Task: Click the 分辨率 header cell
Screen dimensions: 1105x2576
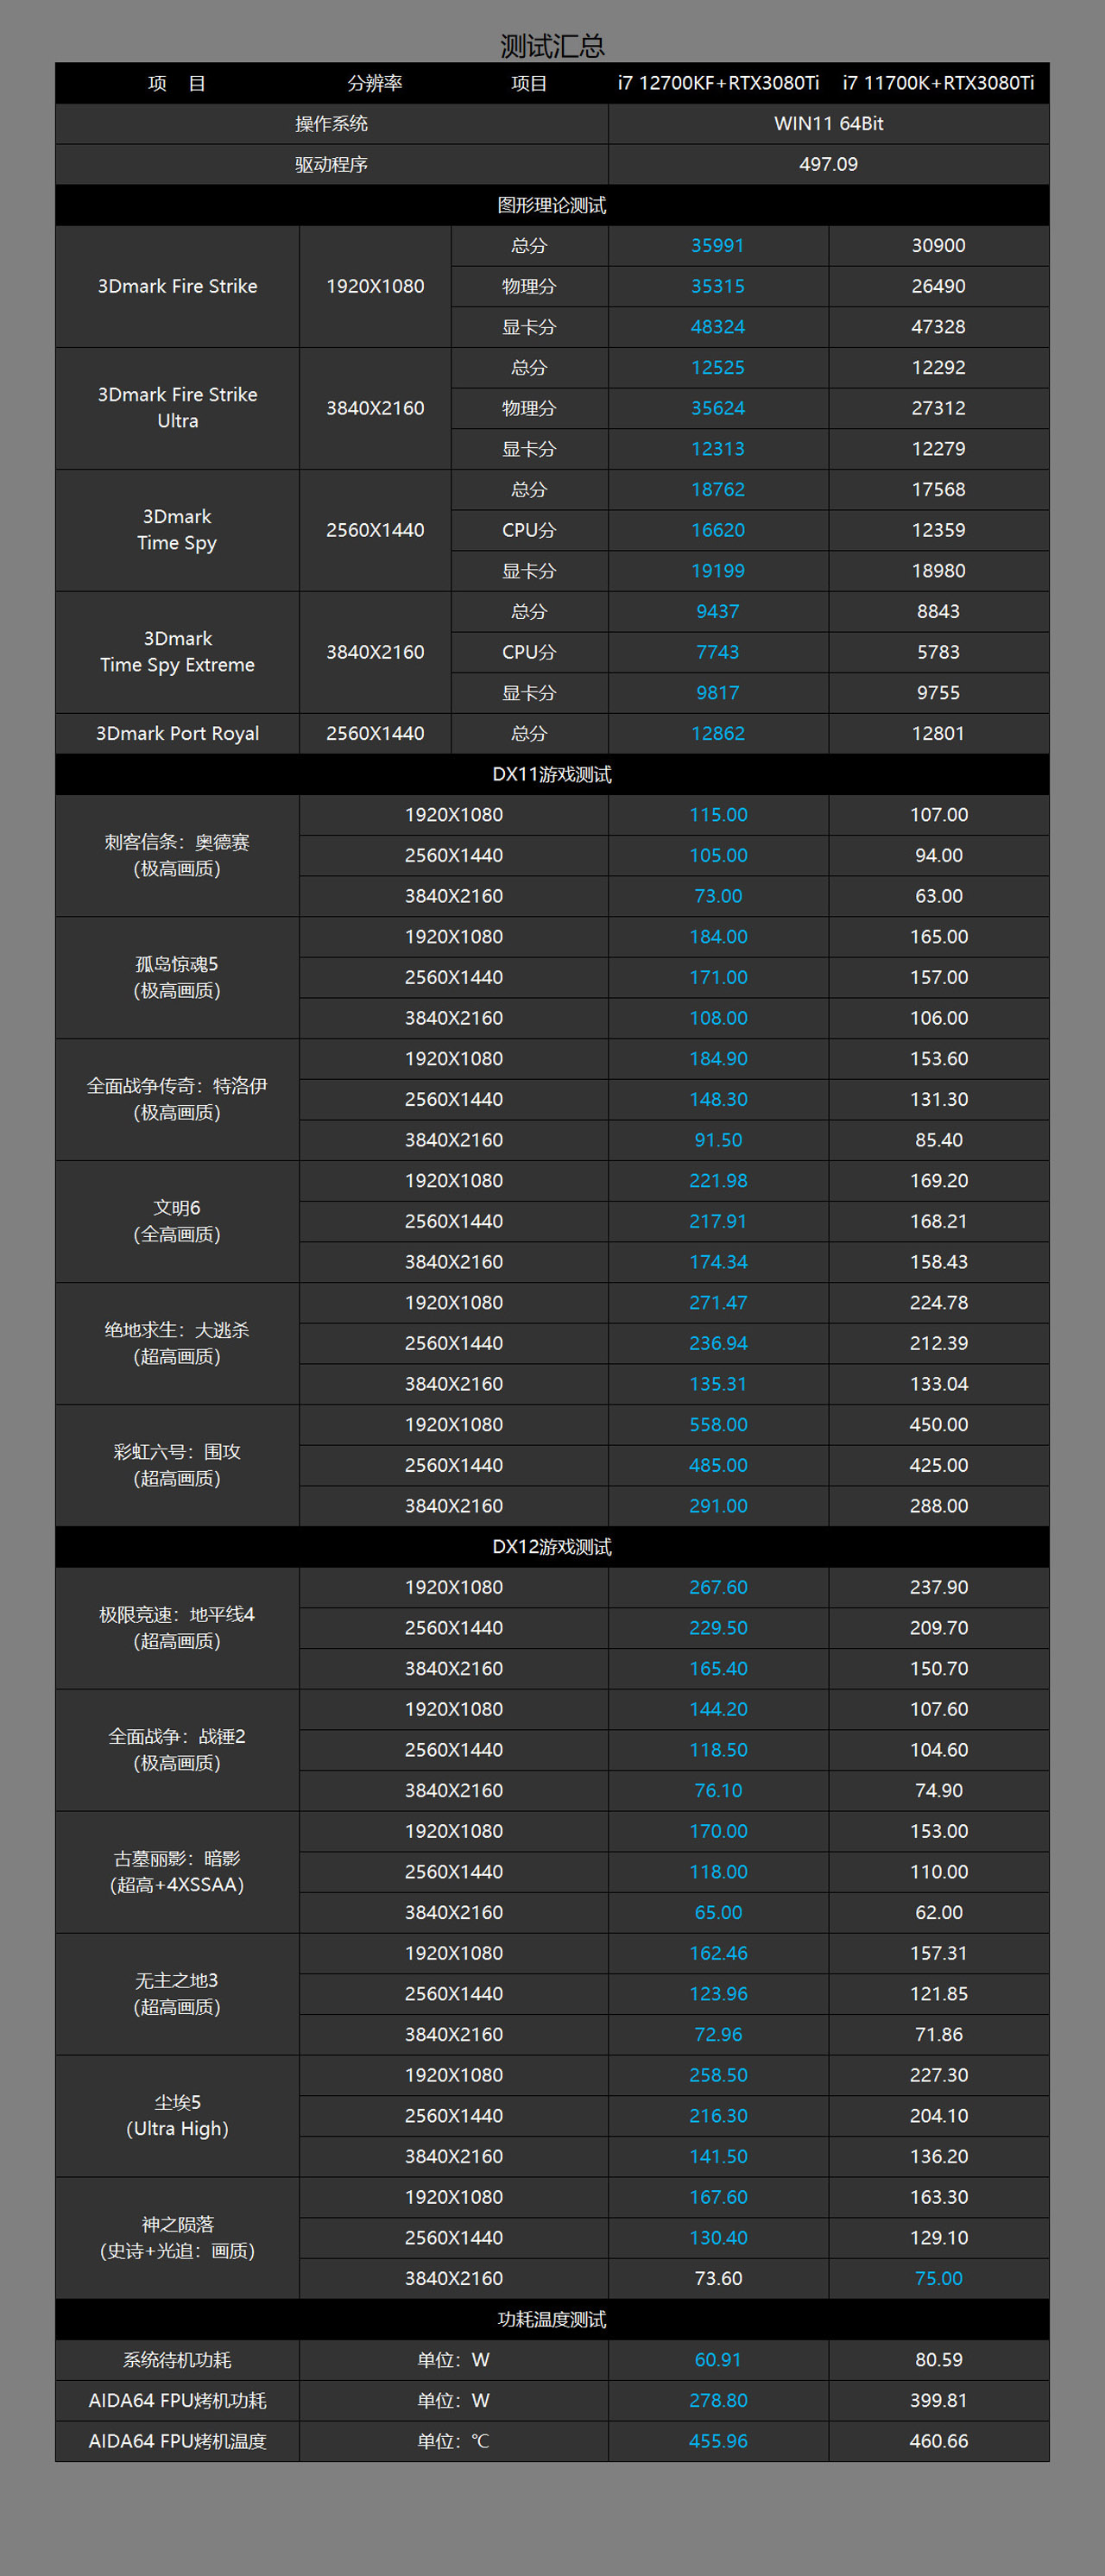Action: 375,83
